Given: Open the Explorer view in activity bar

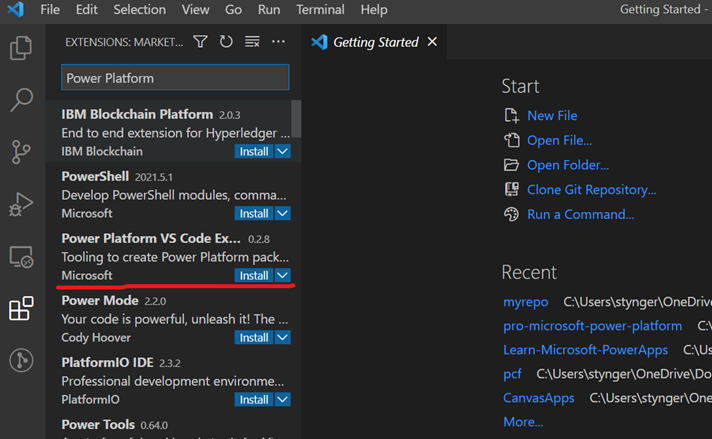Looking at the screenshot, I should (21, 48).
